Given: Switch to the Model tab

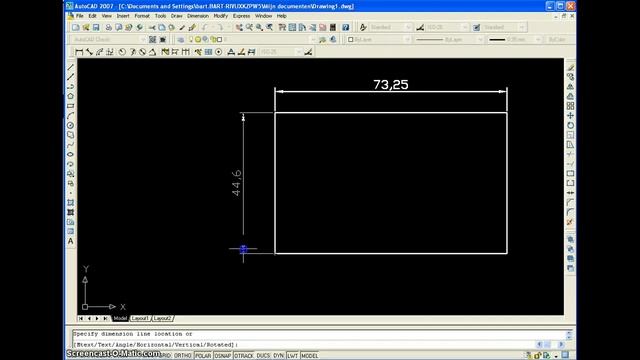Looking at the screenshot, I should coord(120,318).
